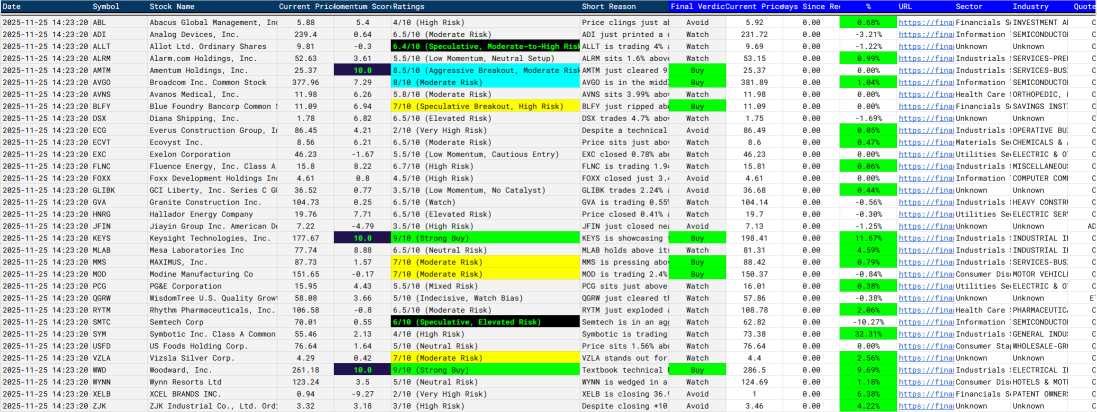Select the 377.96 current price cell
This screenshot has height=412, width=1097.
pyautogui.click(x=306, y=83)
